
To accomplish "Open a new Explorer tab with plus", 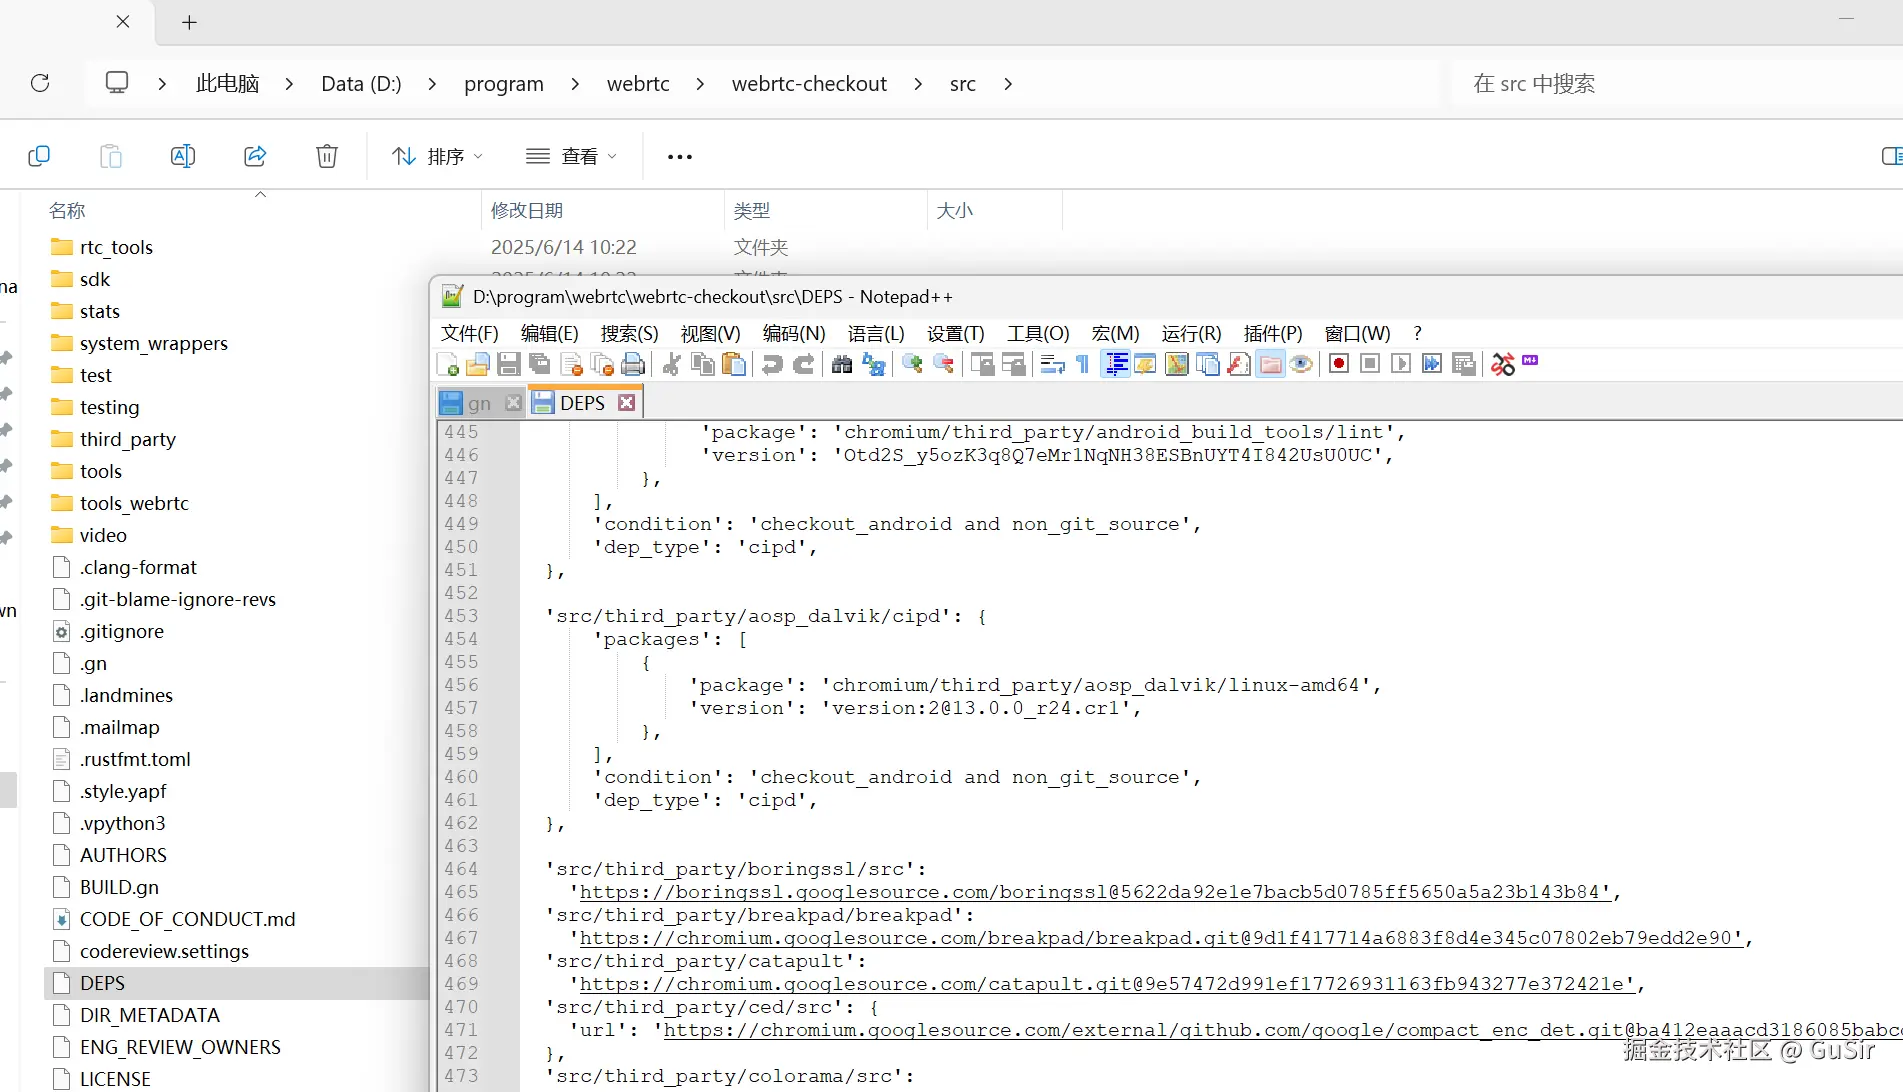I will tap(189, 22).
